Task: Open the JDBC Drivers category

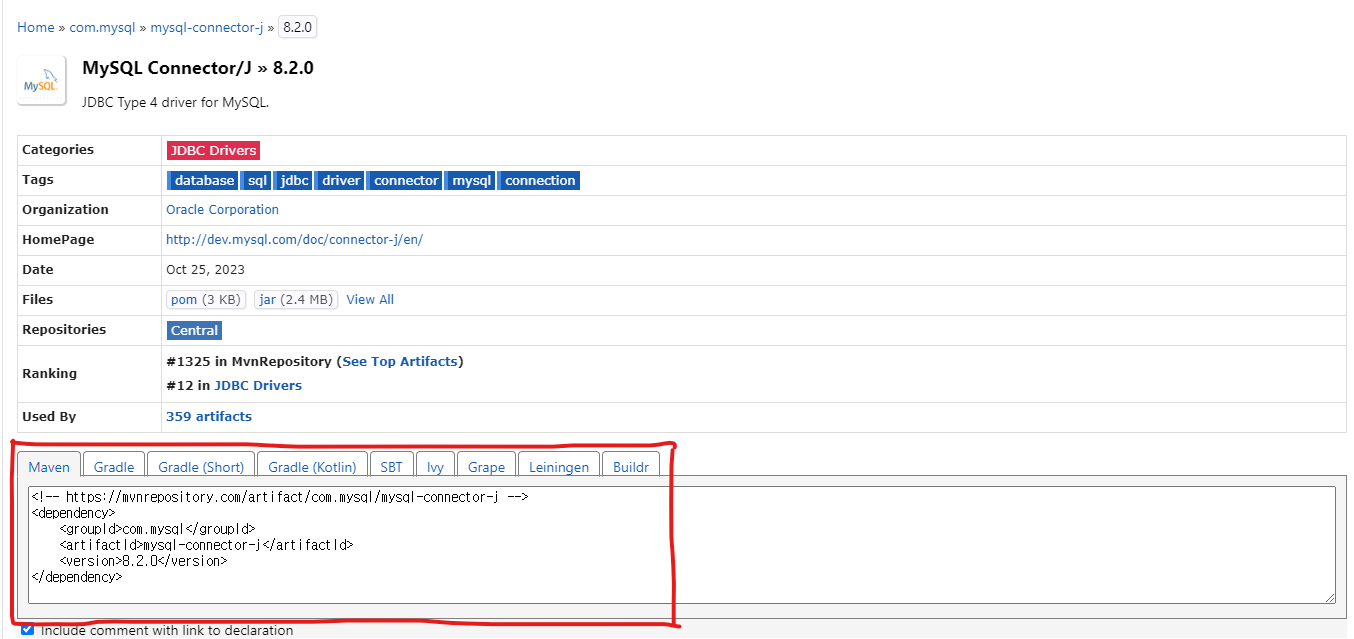Action: click(x=213, y=149)
